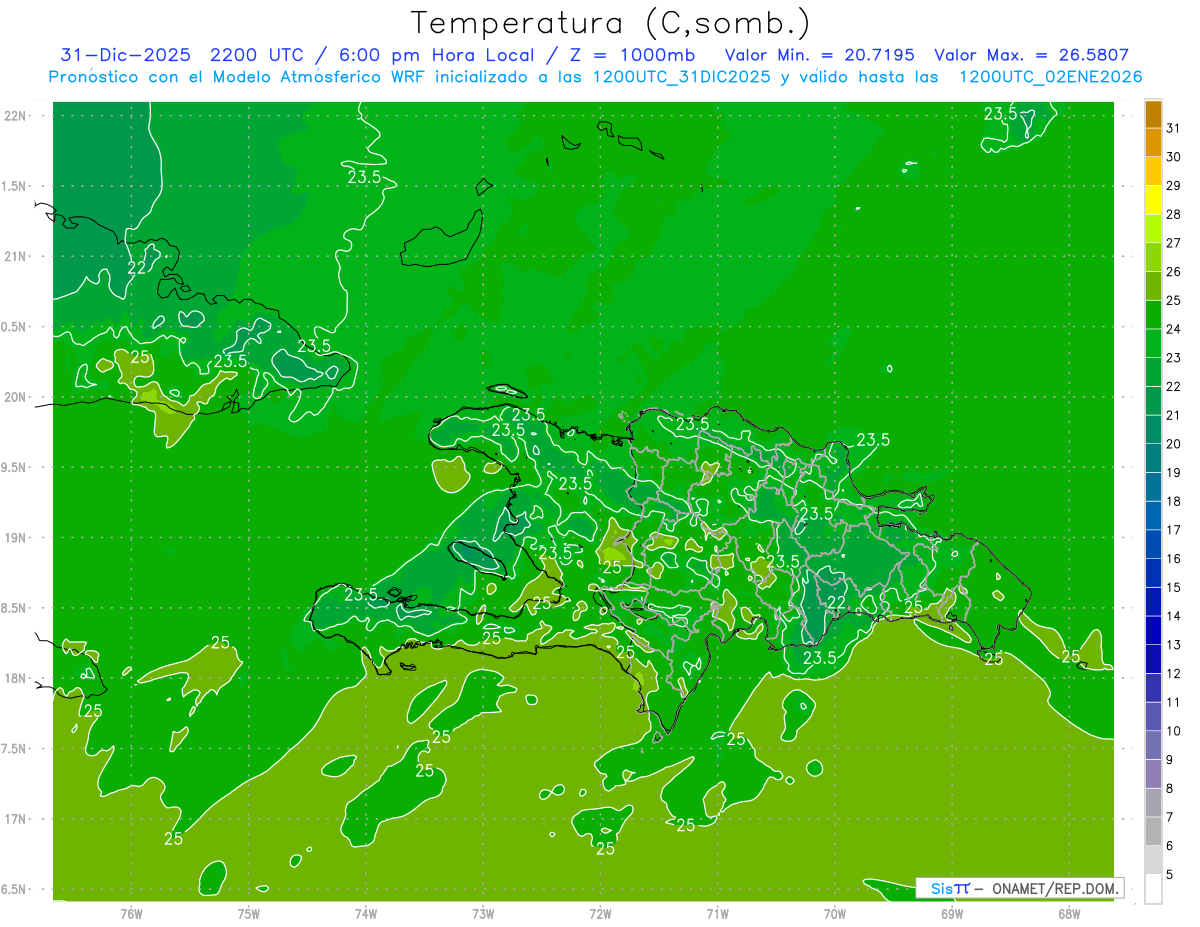Click the "8.5N" latitude axis label
The width and height of the screenshot is (1200, 927).
point(14,608)
